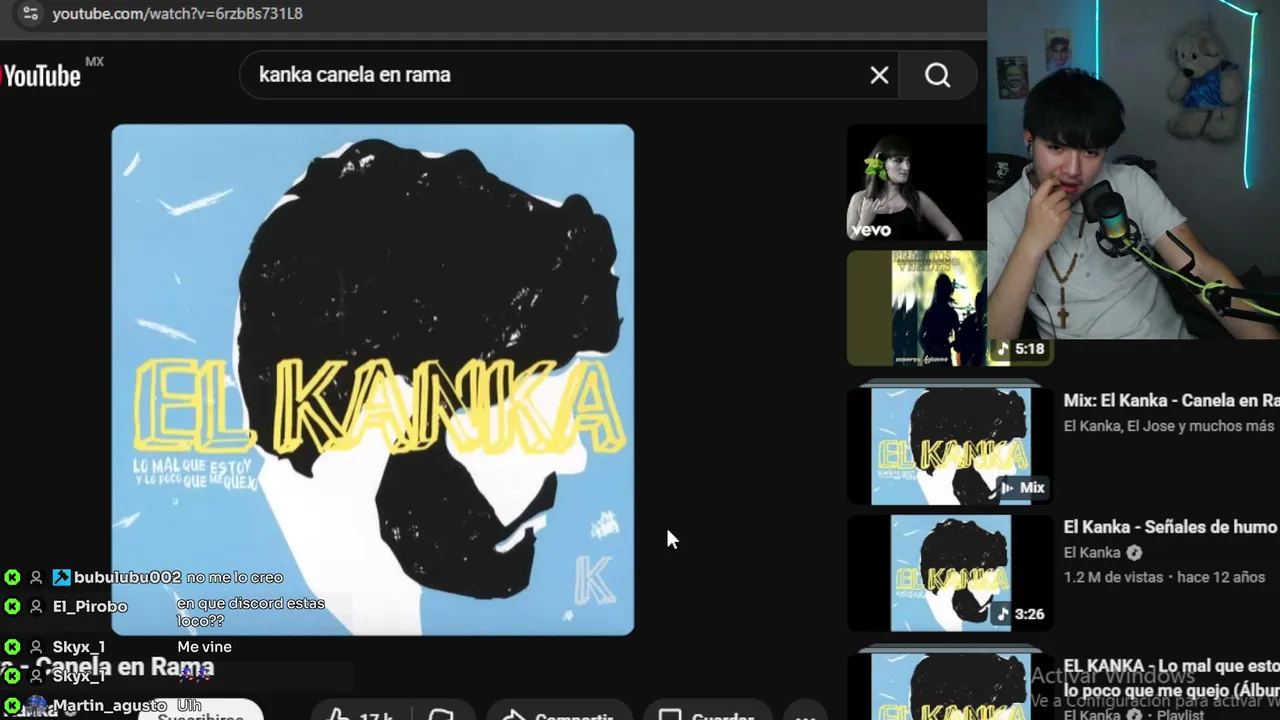Click the YouTube logo
The width and height of the screenshot is (1280, 720).
(41, 75)
